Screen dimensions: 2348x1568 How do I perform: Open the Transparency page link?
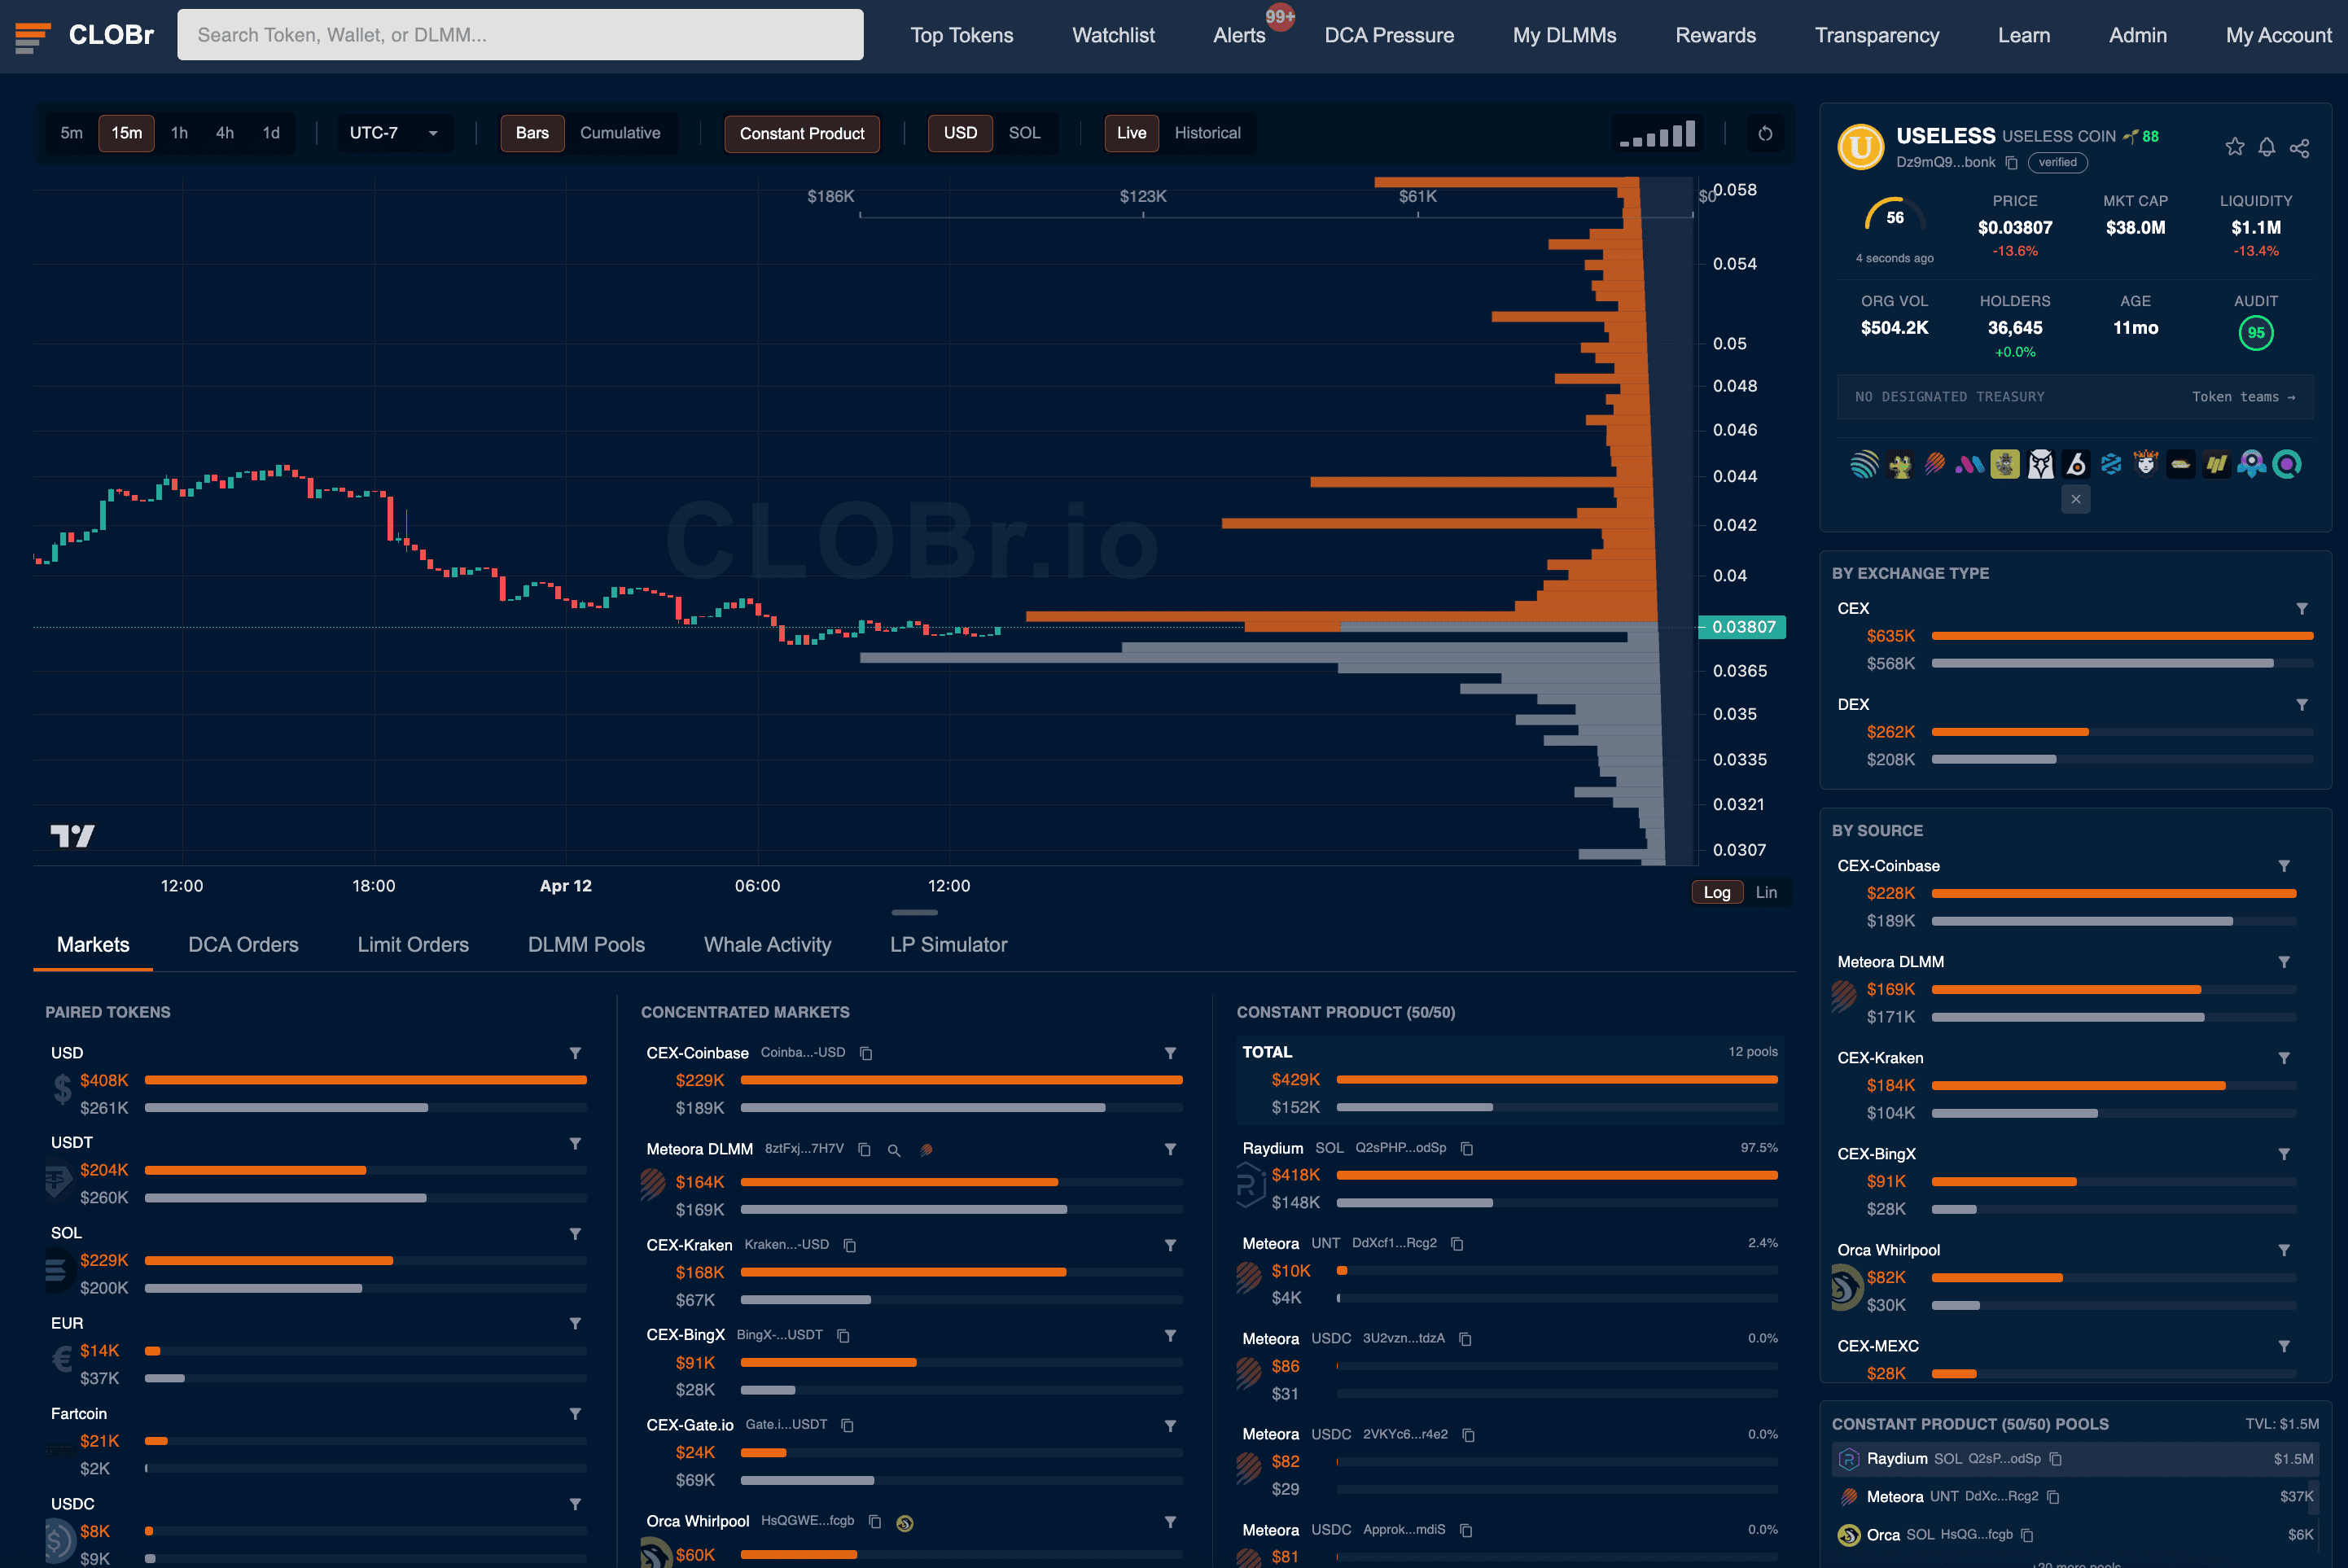pyautogui.click(x=1877, y=35)
